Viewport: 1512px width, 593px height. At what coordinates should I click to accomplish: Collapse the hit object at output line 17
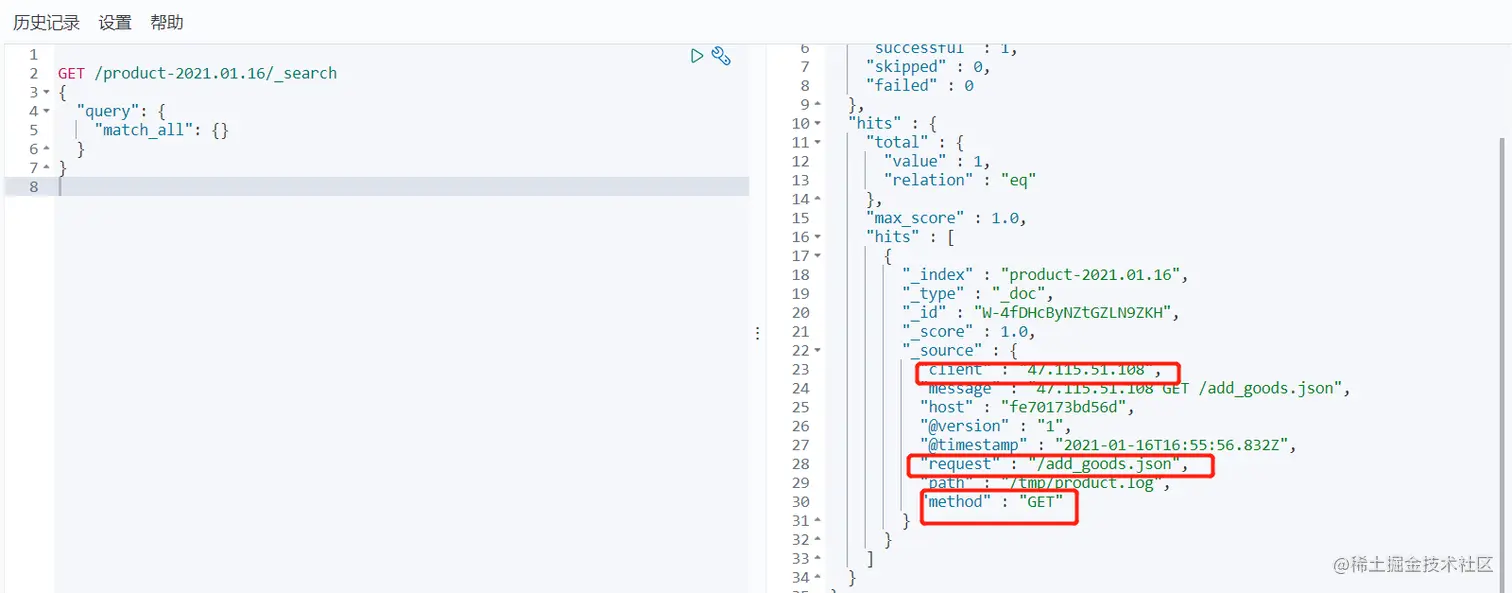[x=818, y=256]
